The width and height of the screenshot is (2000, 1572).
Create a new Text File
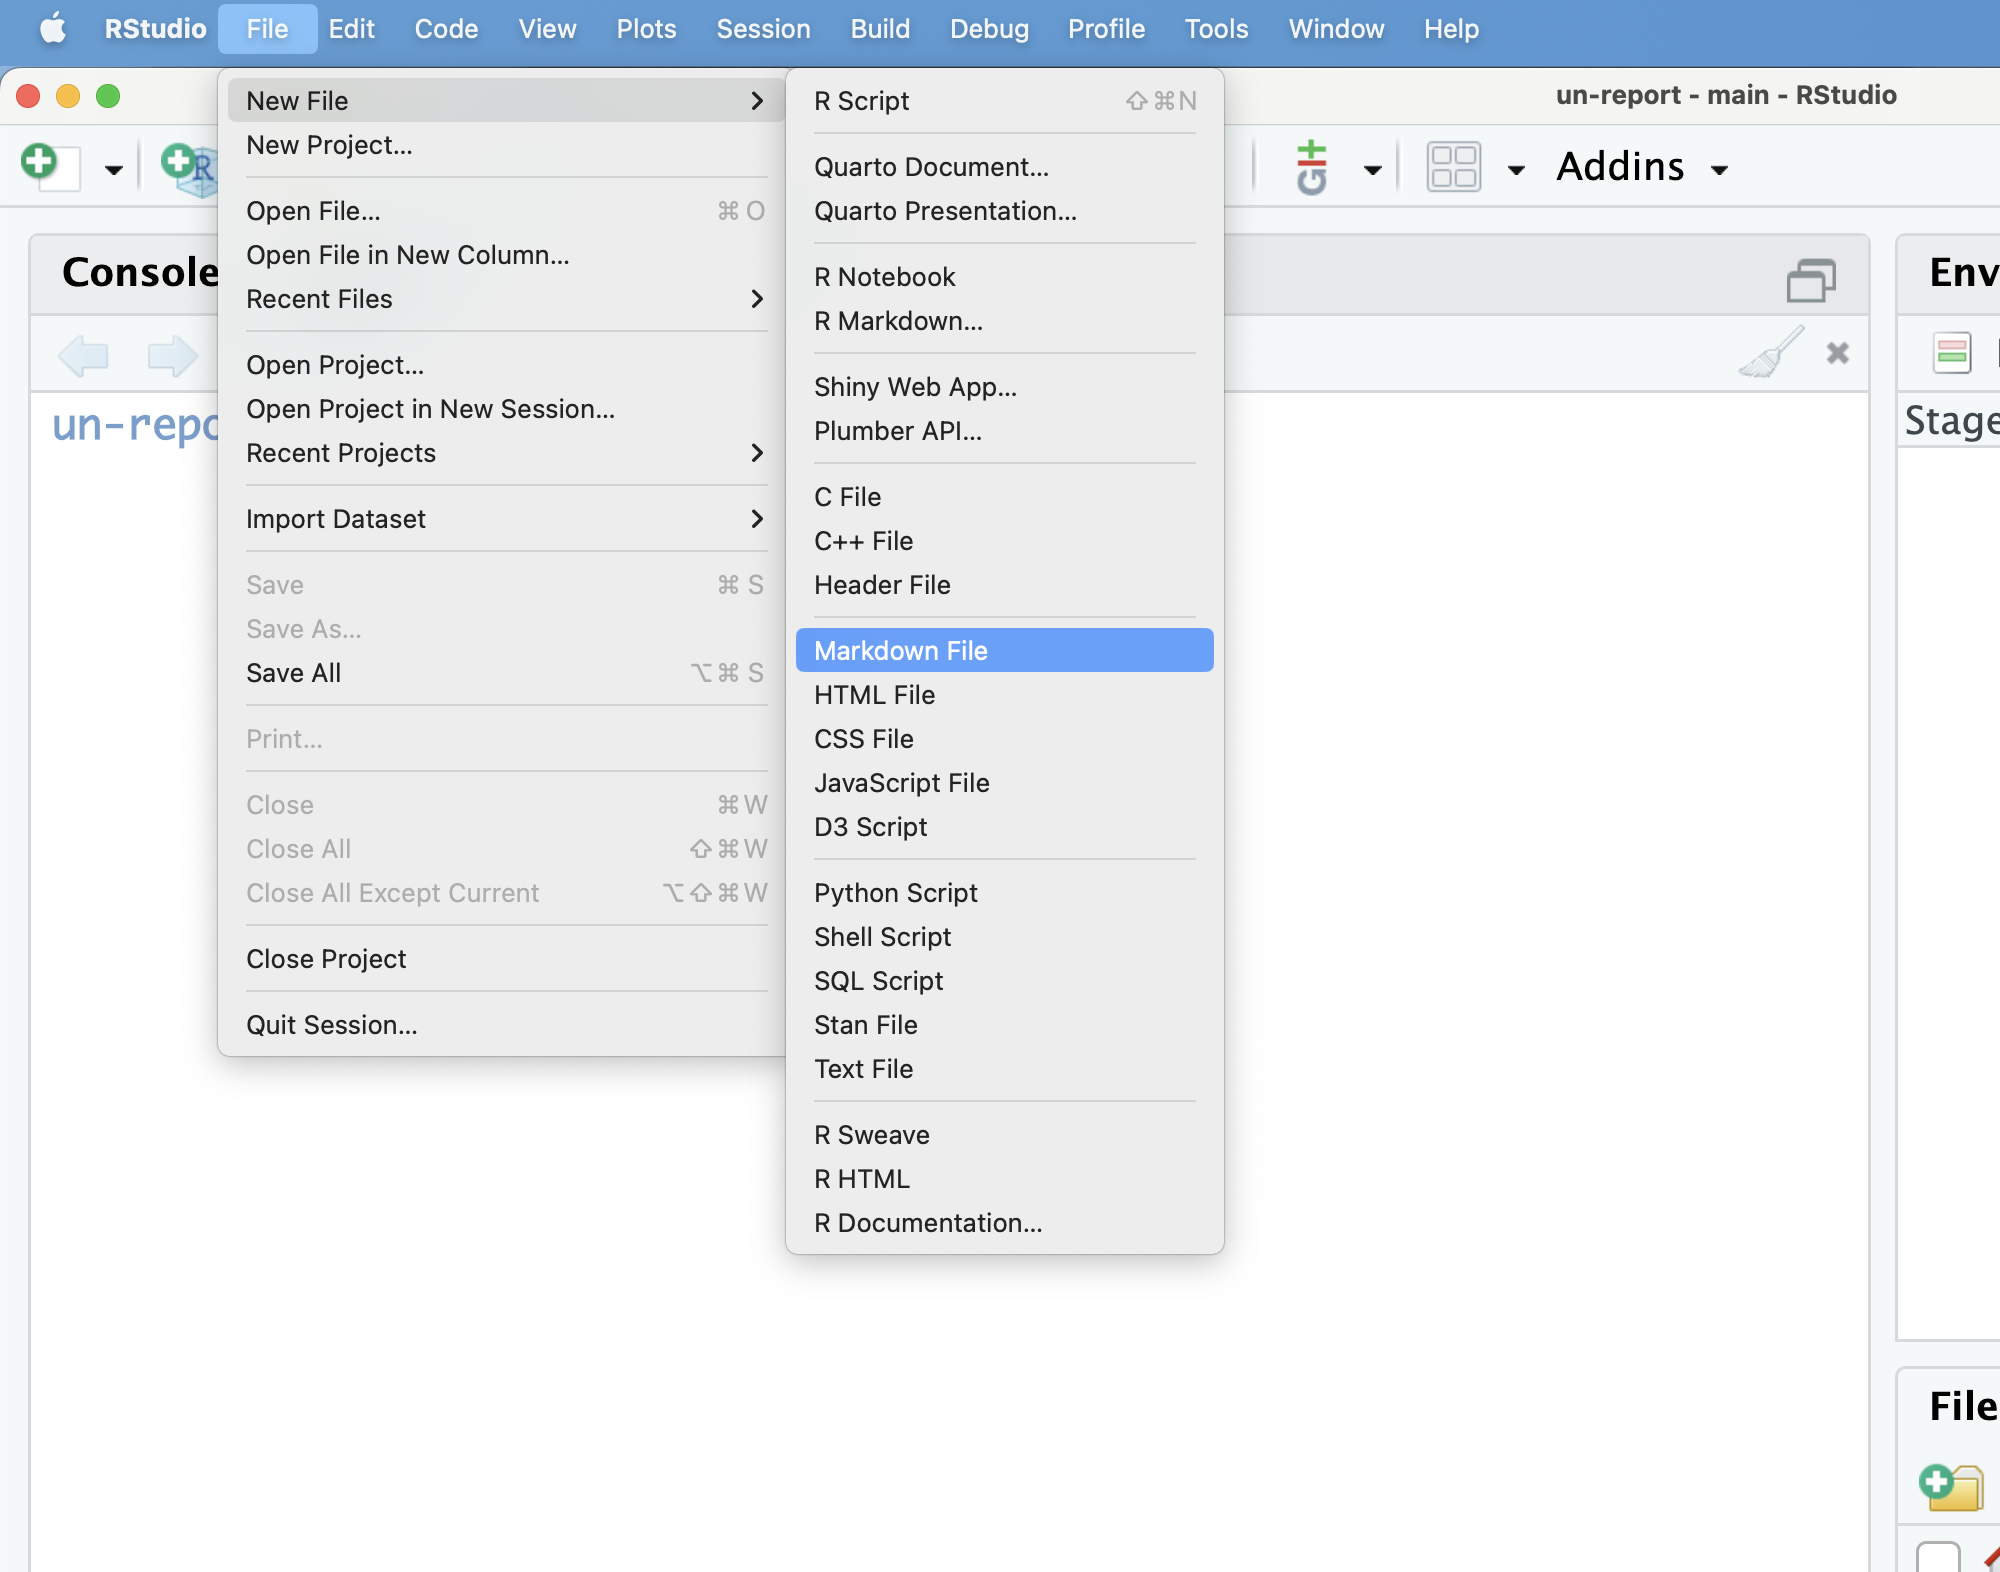pyautogui.click(x=1005, y=1069)
